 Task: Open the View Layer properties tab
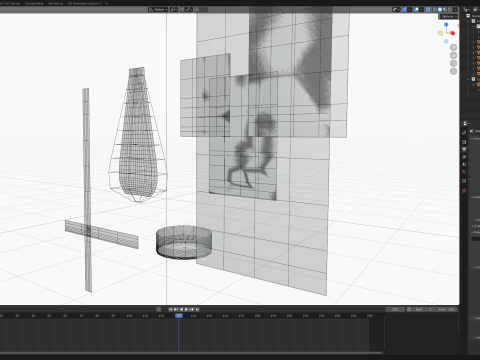pos(464,157)
